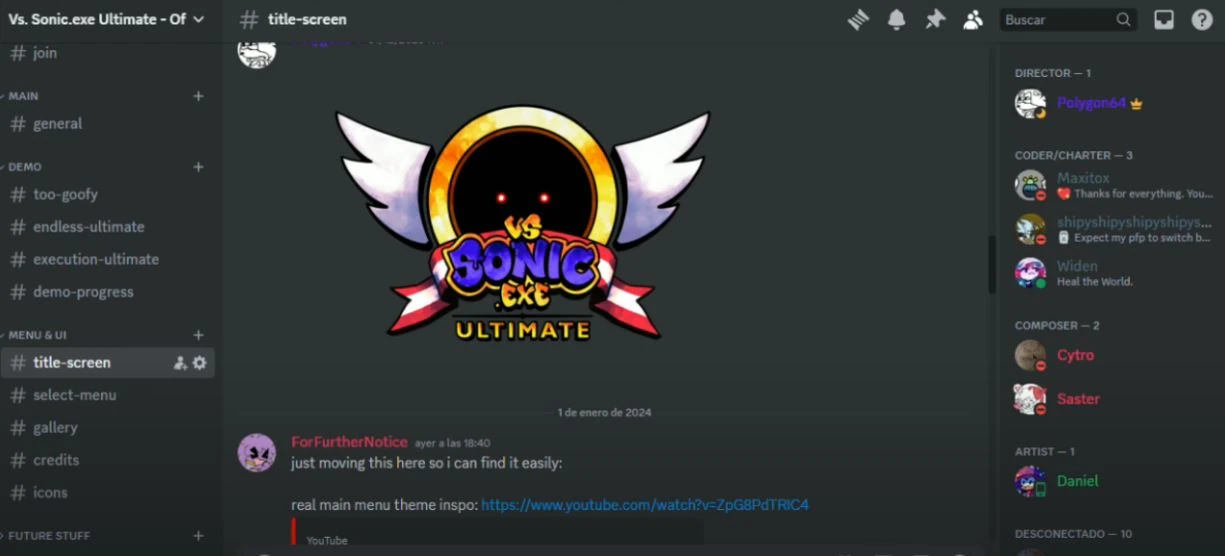The width and height of the screenshot is (1225, 556).
Task: Click Polygon64's avatar
Action: (x=1030, y=103)
